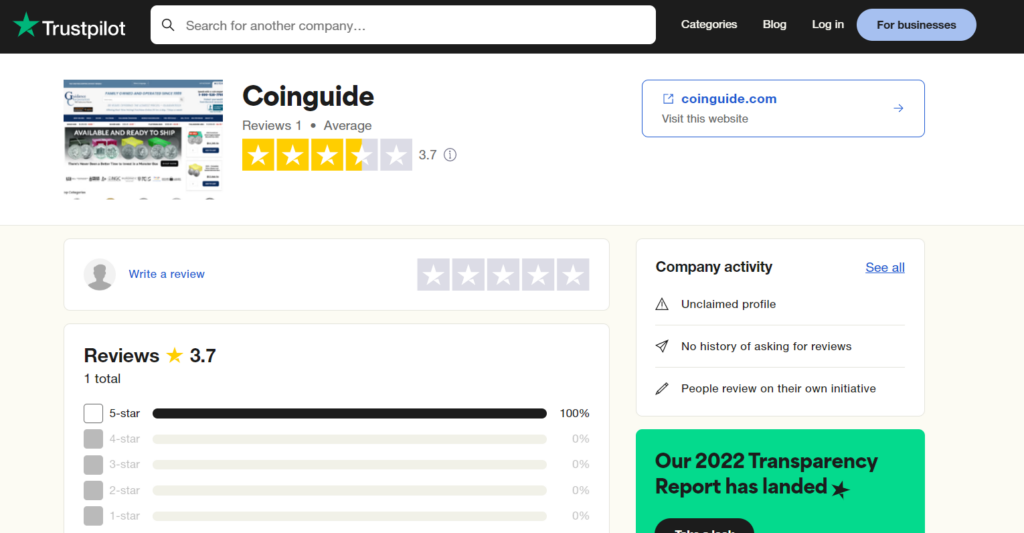Click the pencil icon beside People review
1024x533 pixels.
coord(662,389)
